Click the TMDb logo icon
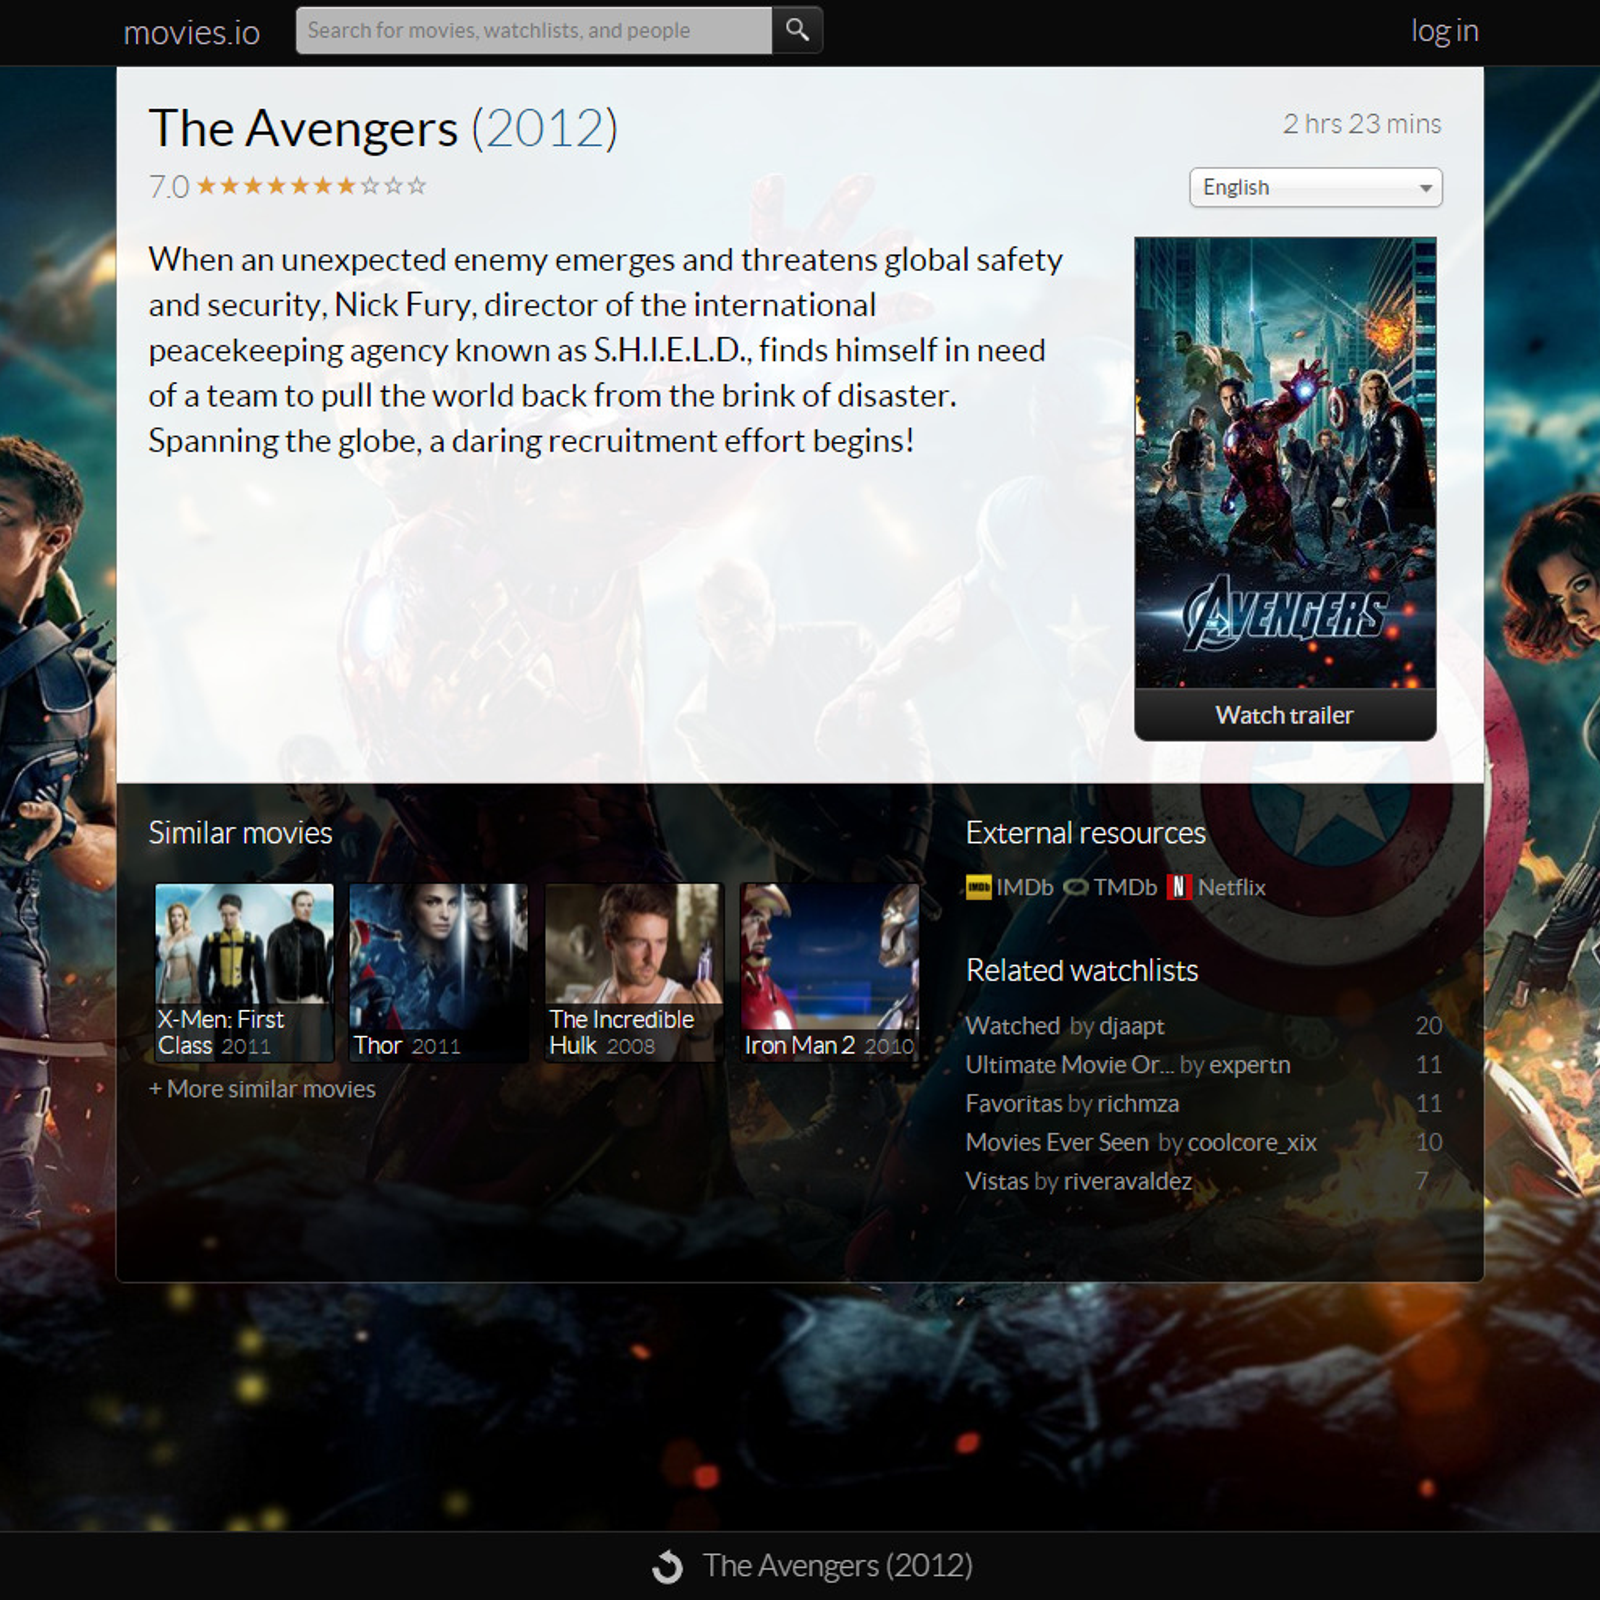The height and width of the screenshot is (1600, 1600). point(1076,887)
